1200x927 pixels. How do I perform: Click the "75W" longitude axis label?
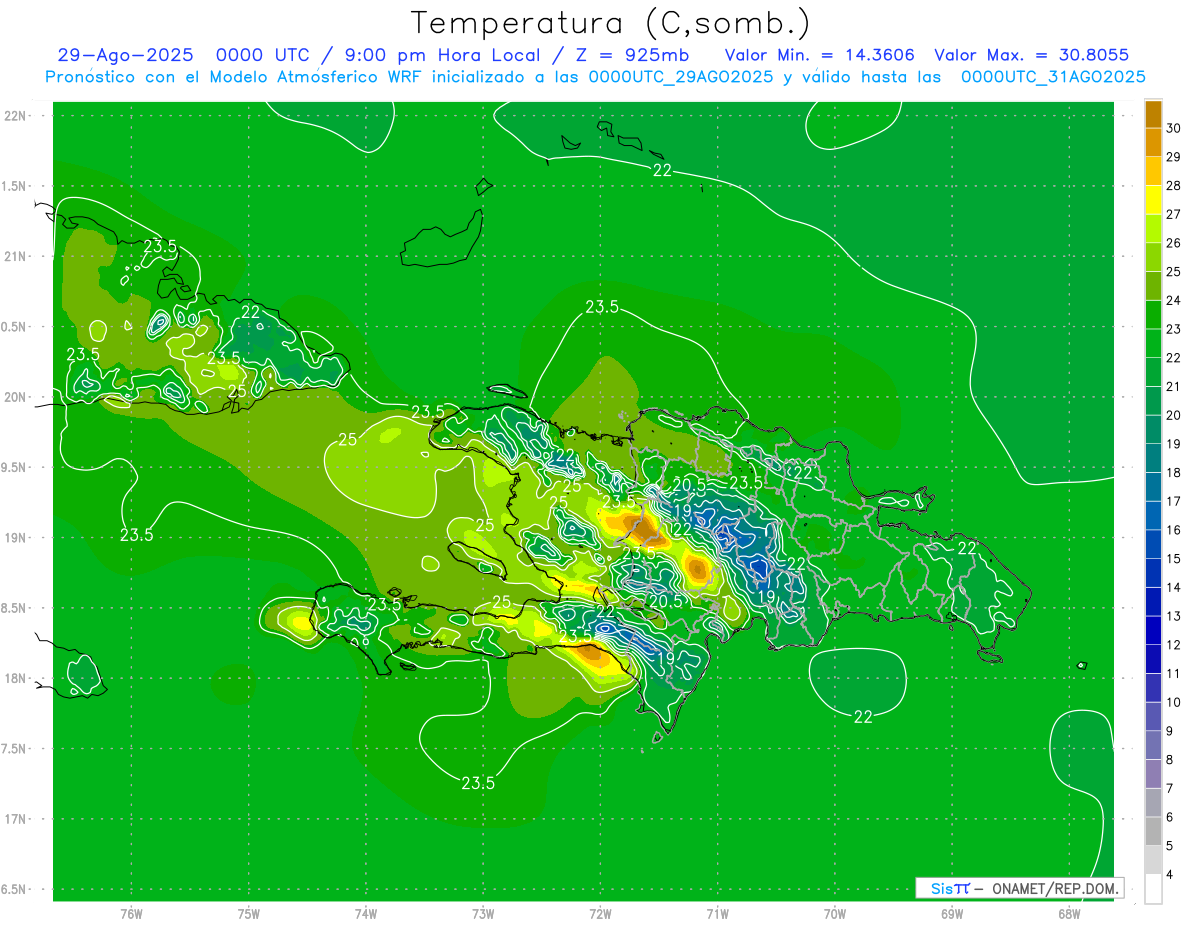249,914
